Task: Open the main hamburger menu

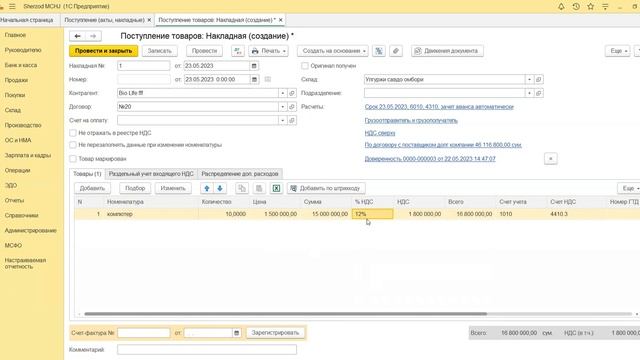Action: pos(12,7)
